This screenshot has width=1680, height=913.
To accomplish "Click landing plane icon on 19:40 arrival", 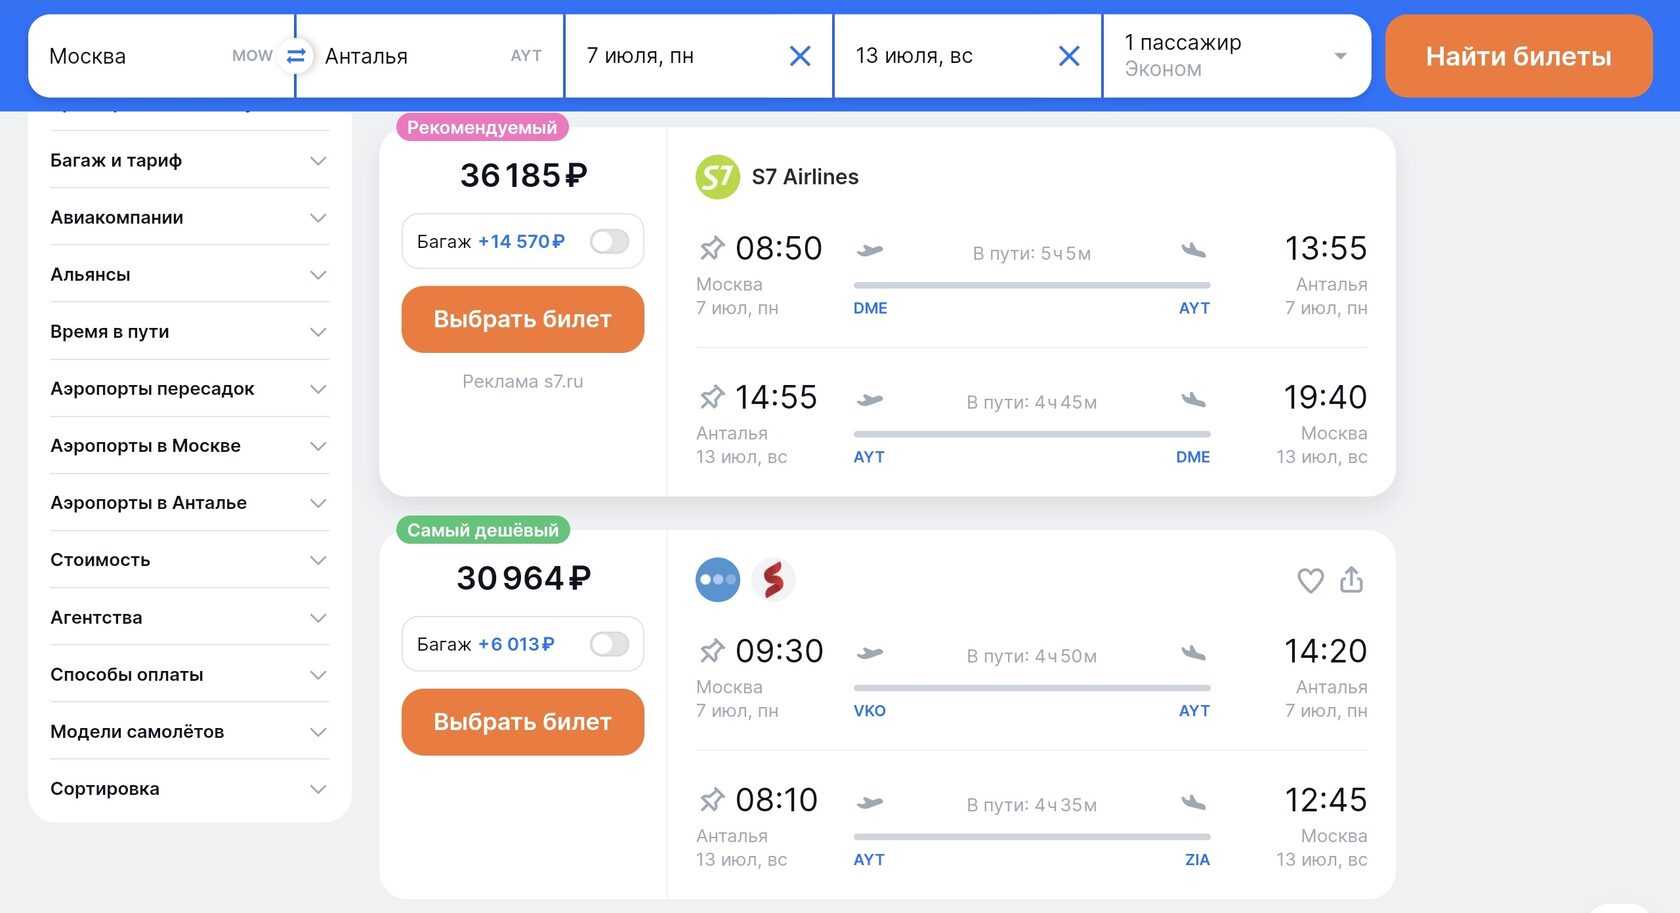I will (x=1193, y=400).
